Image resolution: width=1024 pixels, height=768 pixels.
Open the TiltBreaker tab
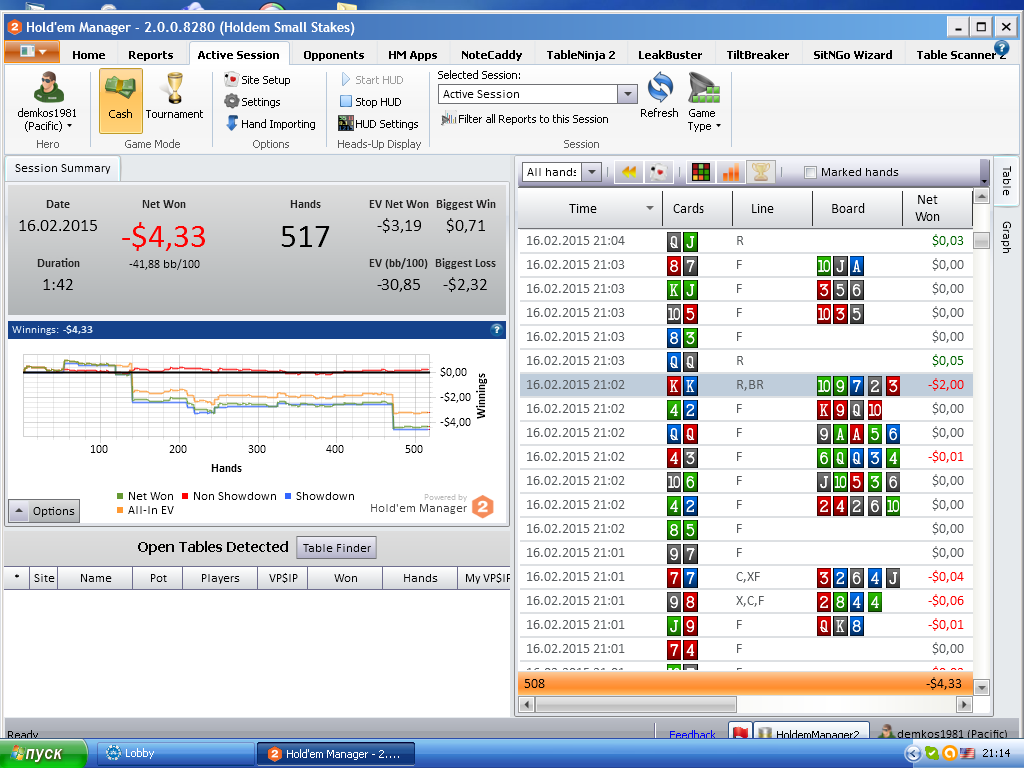tap(758, 55)
